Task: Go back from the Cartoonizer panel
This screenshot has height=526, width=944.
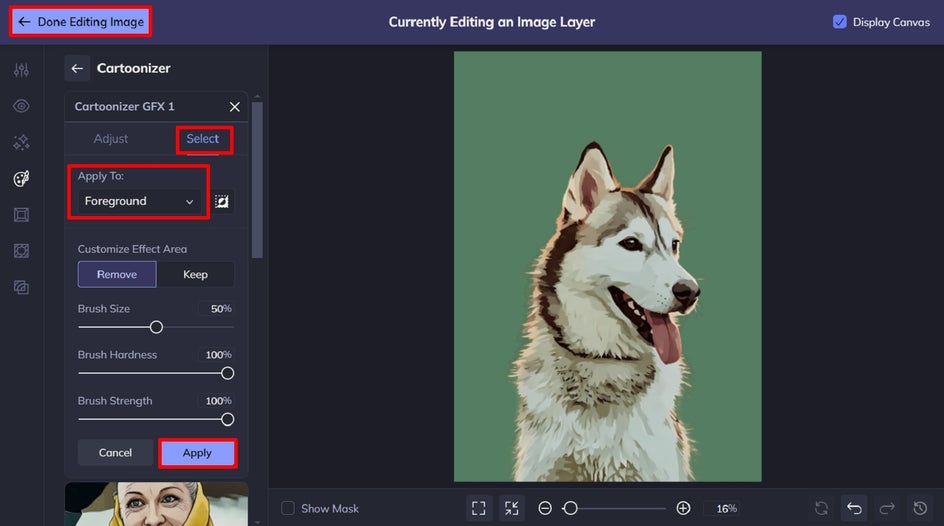Action: (x=77, y=69)
